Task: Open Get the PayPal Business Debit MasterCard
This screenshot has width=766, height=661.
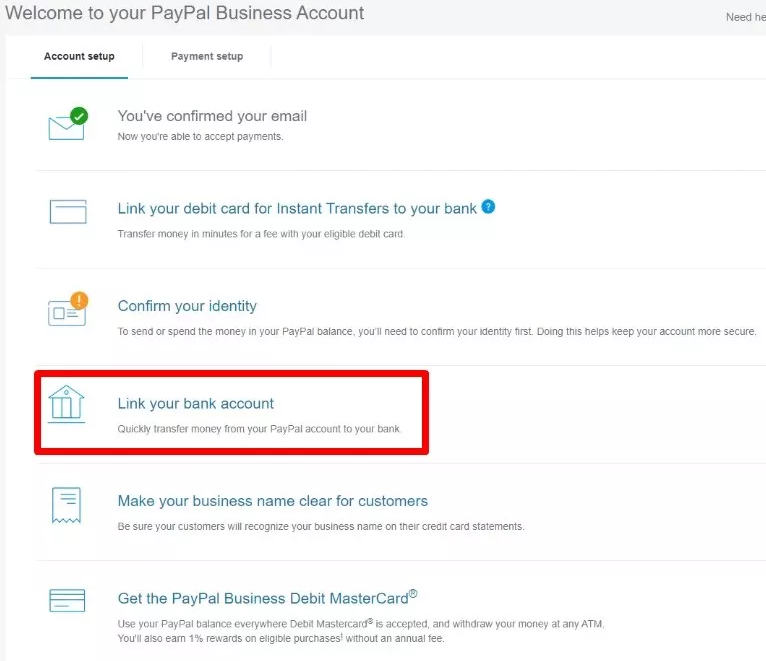Action: click(x=263, y=599)
